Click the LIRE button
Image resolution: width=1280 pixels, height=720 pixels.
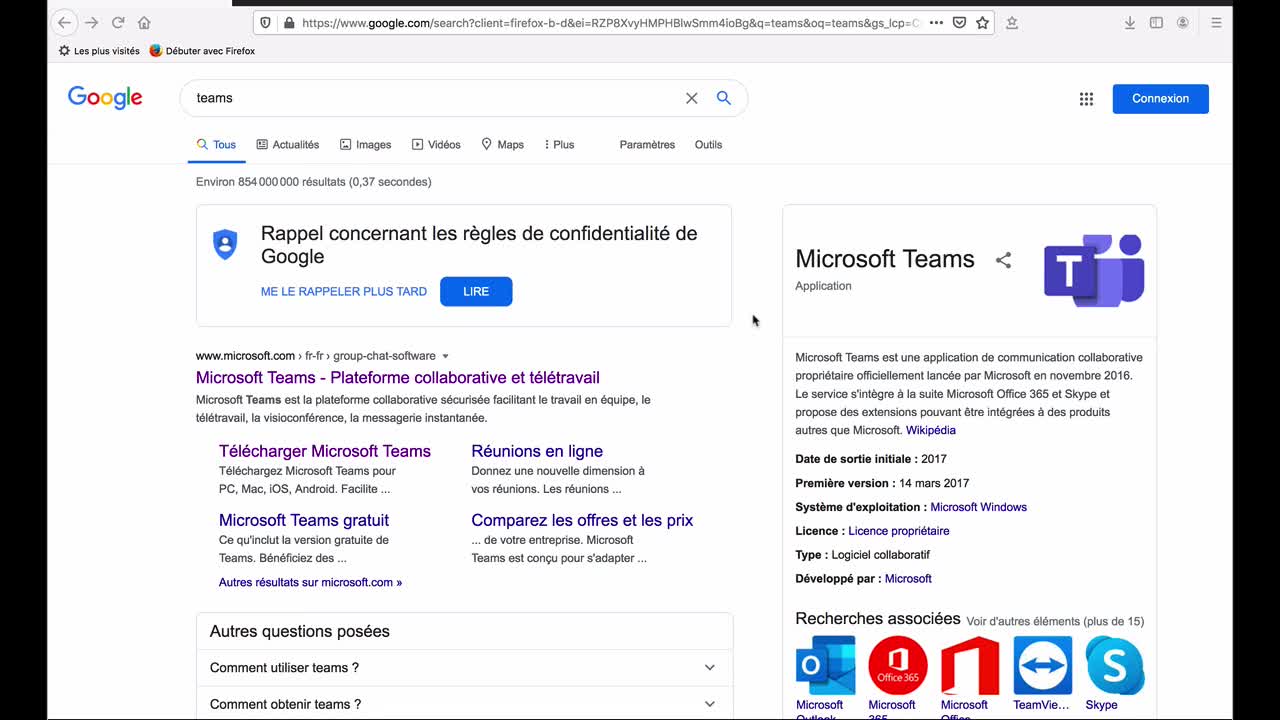point(476,292)
